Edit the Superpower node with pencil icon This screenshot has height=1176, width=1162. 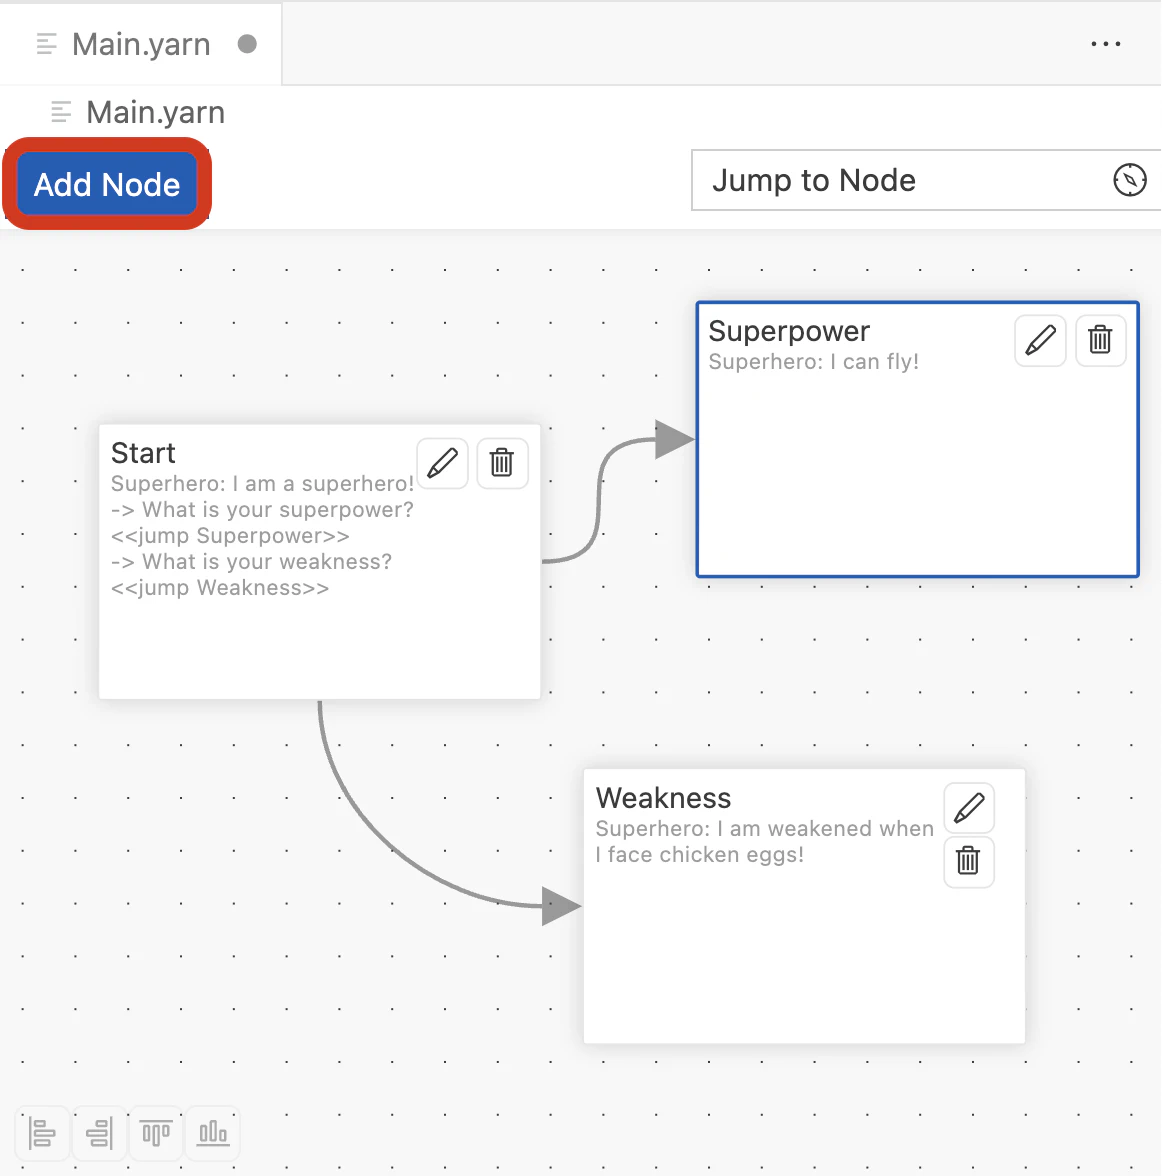click(1040, 340)
